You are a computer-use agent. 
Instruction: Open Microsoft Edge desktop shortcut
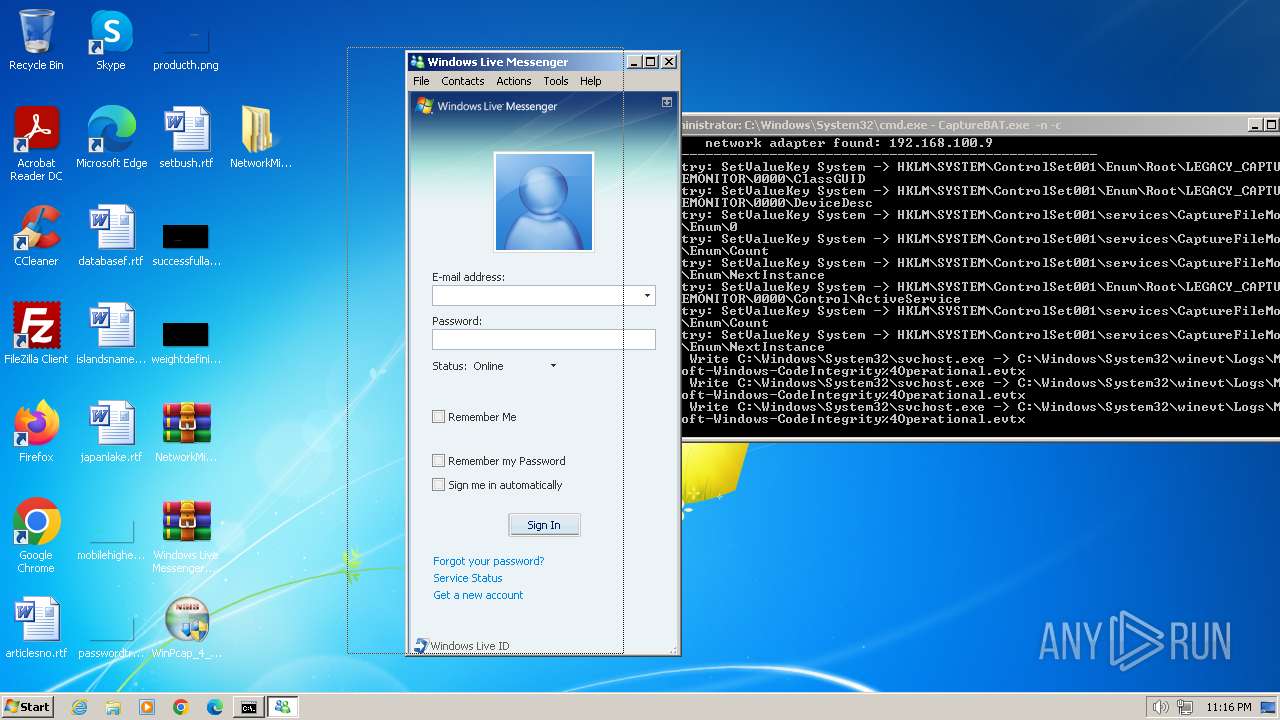(x=111, y=138)
